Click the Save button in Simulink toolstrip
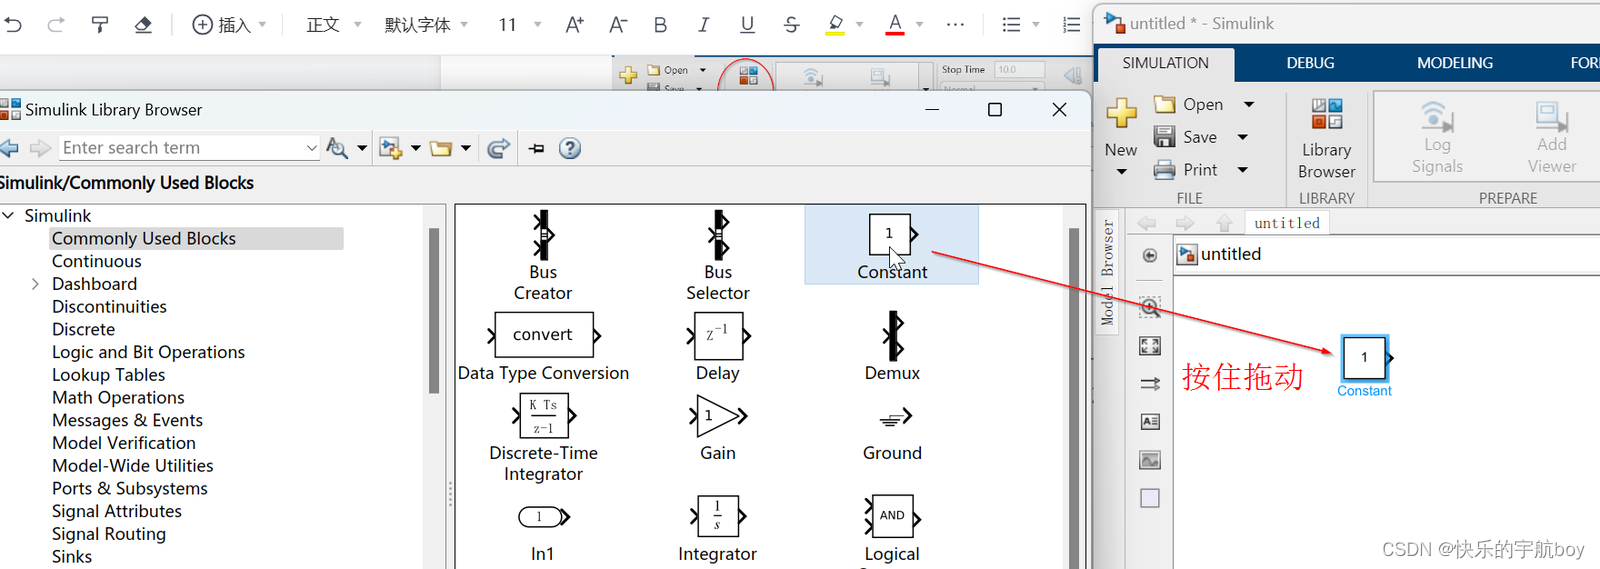The image size is (1600, 569). 1186,137
